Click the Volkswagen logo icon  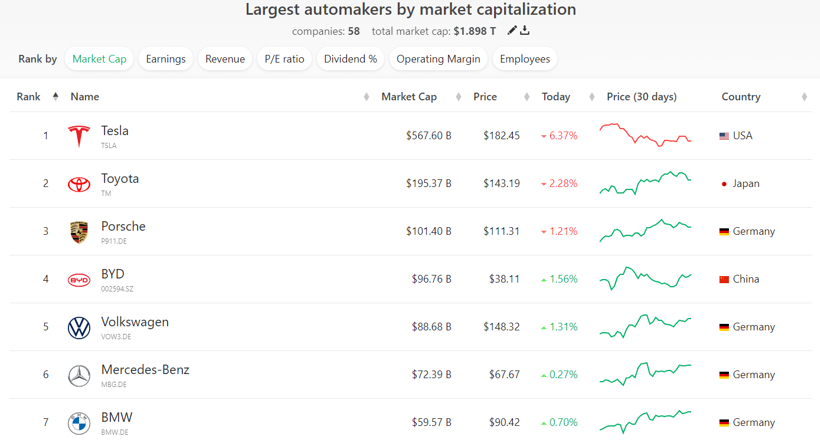(x=79, y=328)
